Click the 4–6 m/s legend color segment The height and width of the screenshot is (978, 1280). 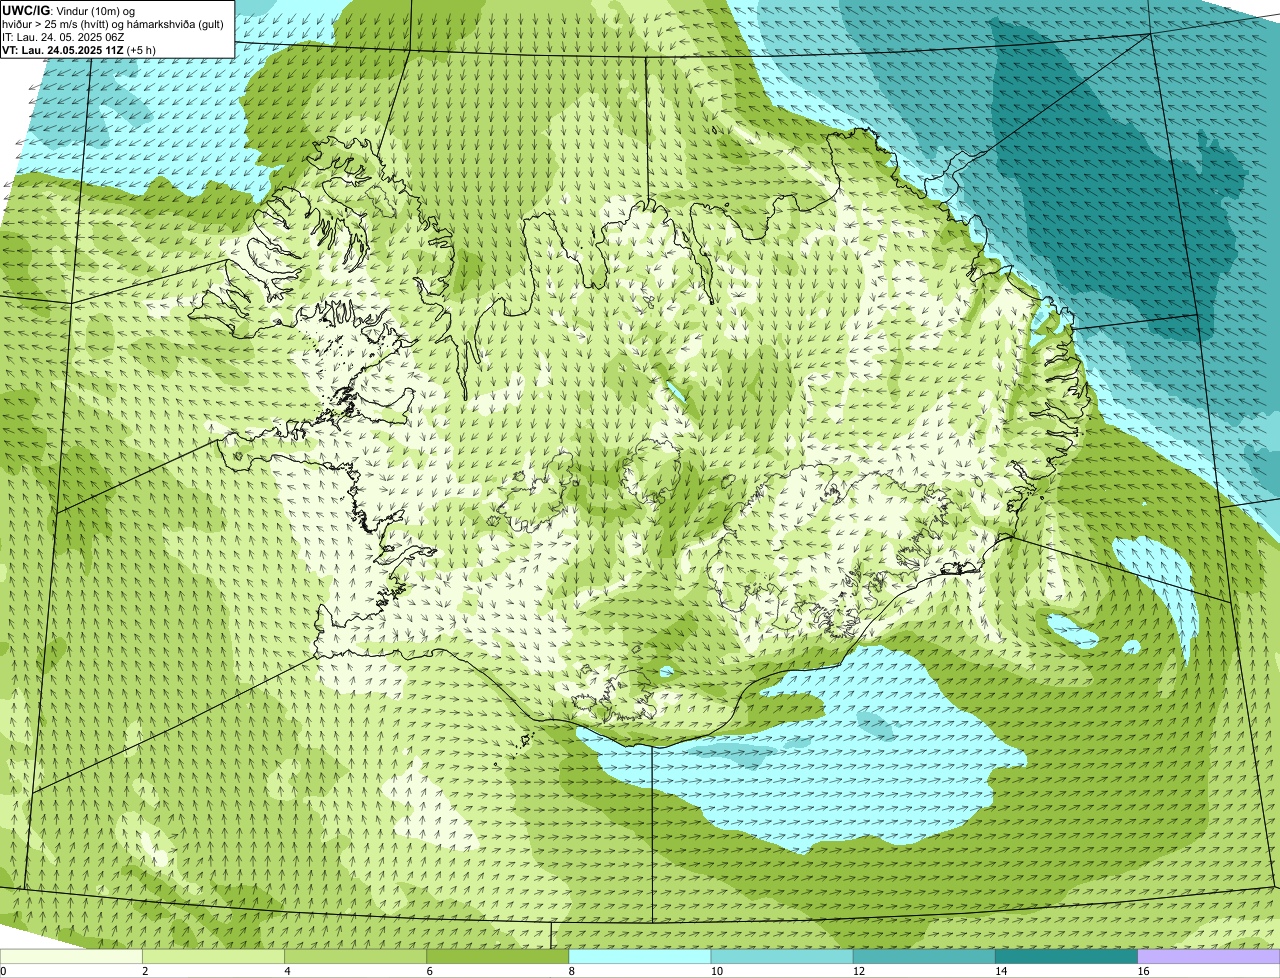pos(356,957)
